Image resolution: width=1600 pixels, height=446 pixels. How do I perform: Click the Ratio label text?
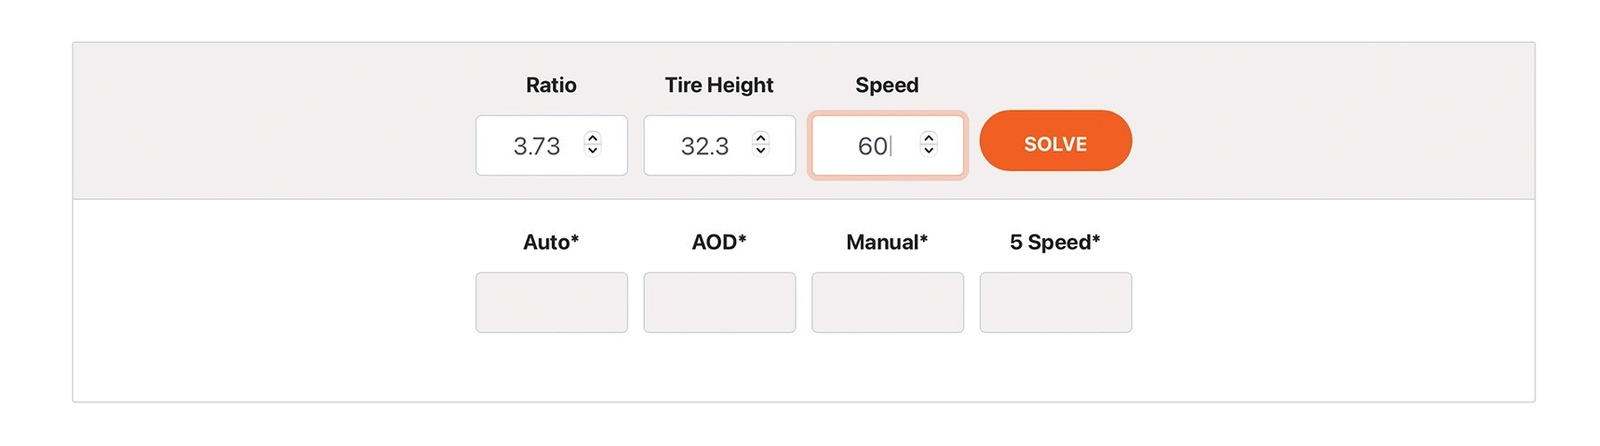[x=551, y=85]
